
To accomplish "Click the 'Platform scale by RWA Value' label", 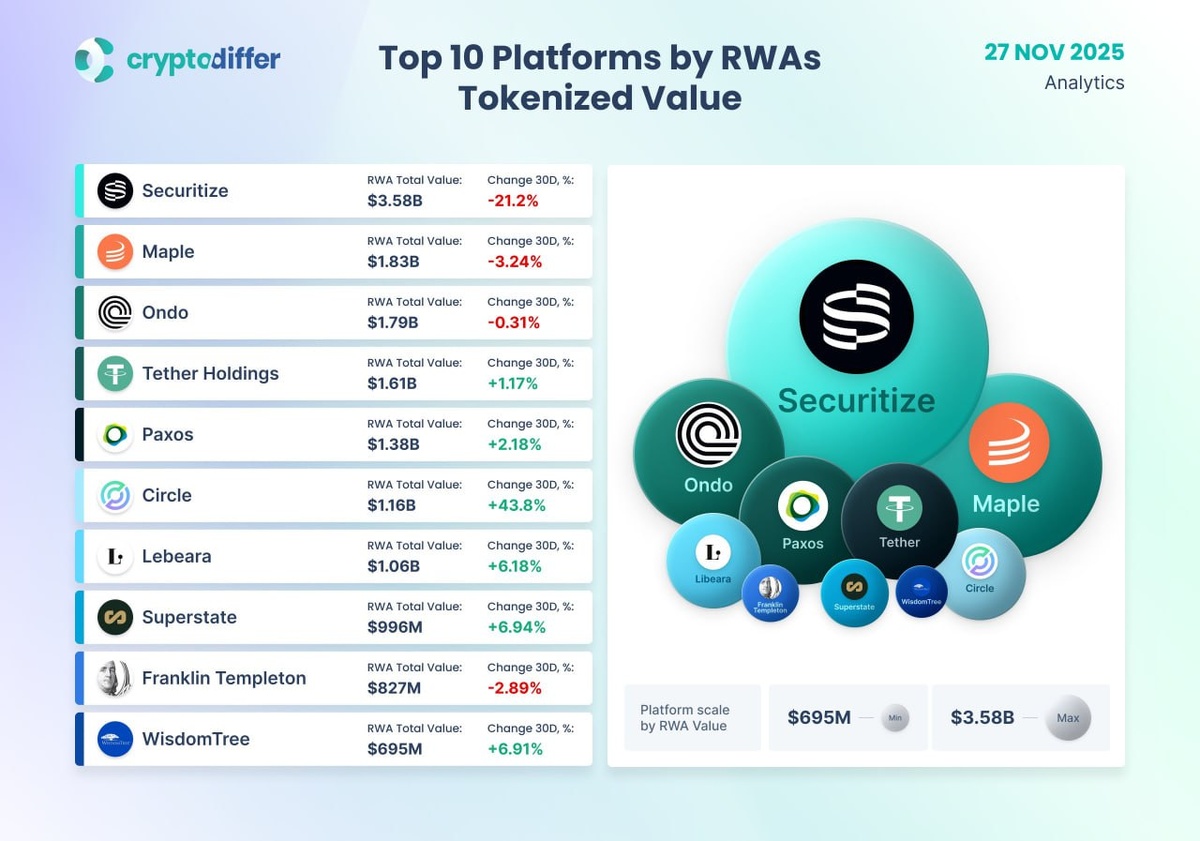I will [685, 718].
